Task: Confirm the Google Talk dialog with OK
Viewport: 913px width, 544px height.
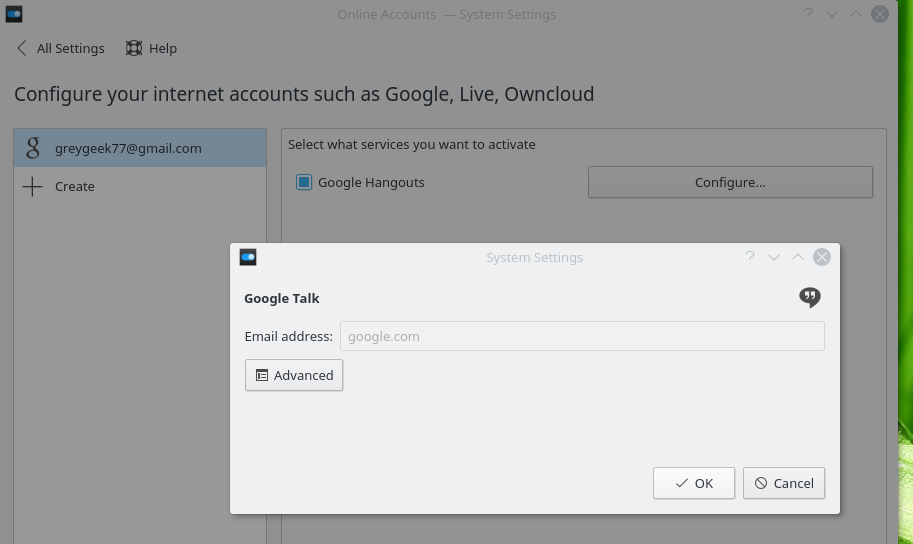Action: click(x=694, y=483)
